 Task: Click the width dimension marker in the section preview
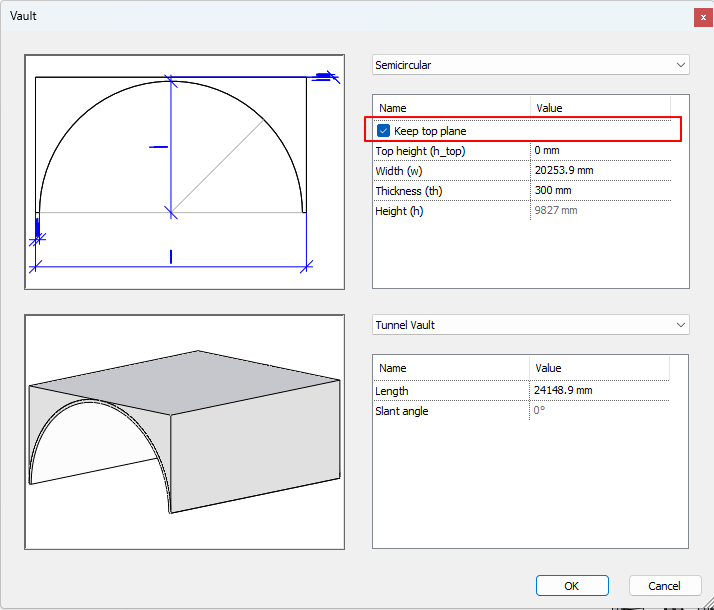[x=171, y=256]
